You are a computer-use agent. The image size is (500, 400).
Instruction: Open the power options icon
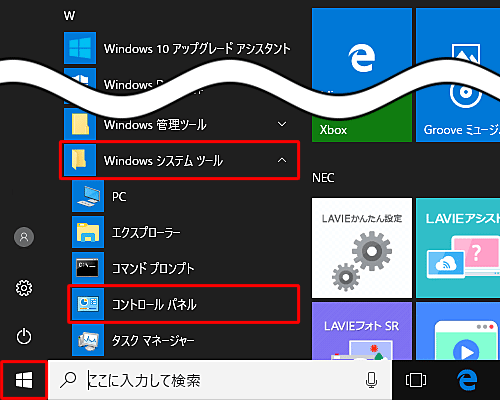[24, 337]
